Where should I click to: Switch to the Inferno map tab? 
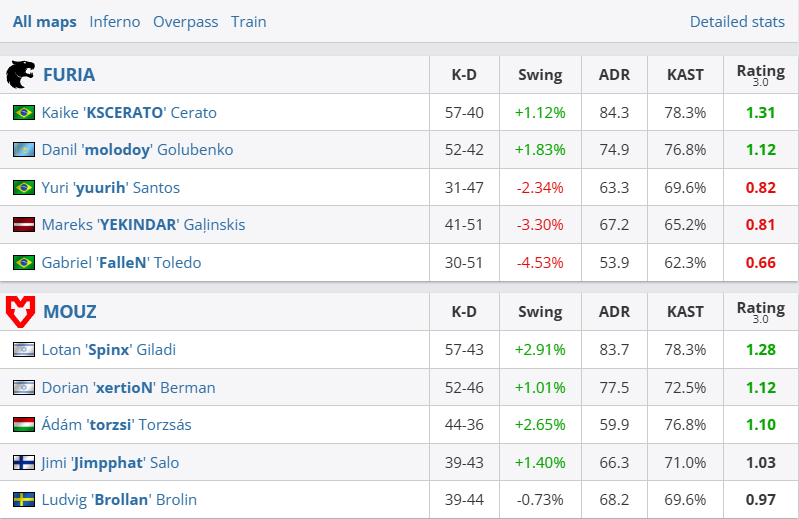tap(114, 21)
